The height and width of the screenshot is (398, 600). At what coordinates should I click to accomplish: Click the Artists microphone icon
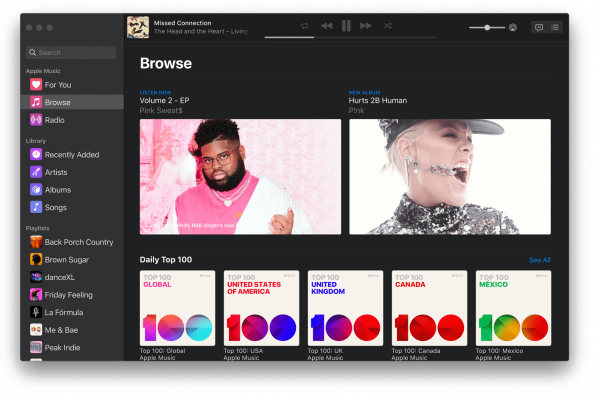(x=36, y=172)
